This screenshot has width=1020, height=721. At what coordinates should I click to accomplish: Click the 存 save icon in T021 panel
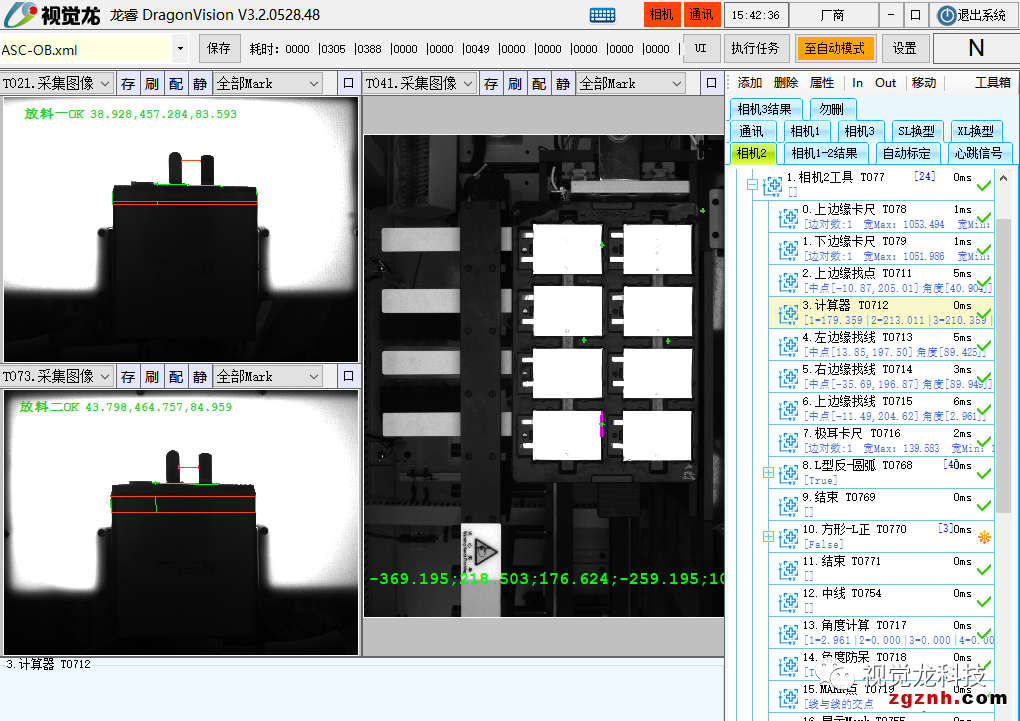127,84
